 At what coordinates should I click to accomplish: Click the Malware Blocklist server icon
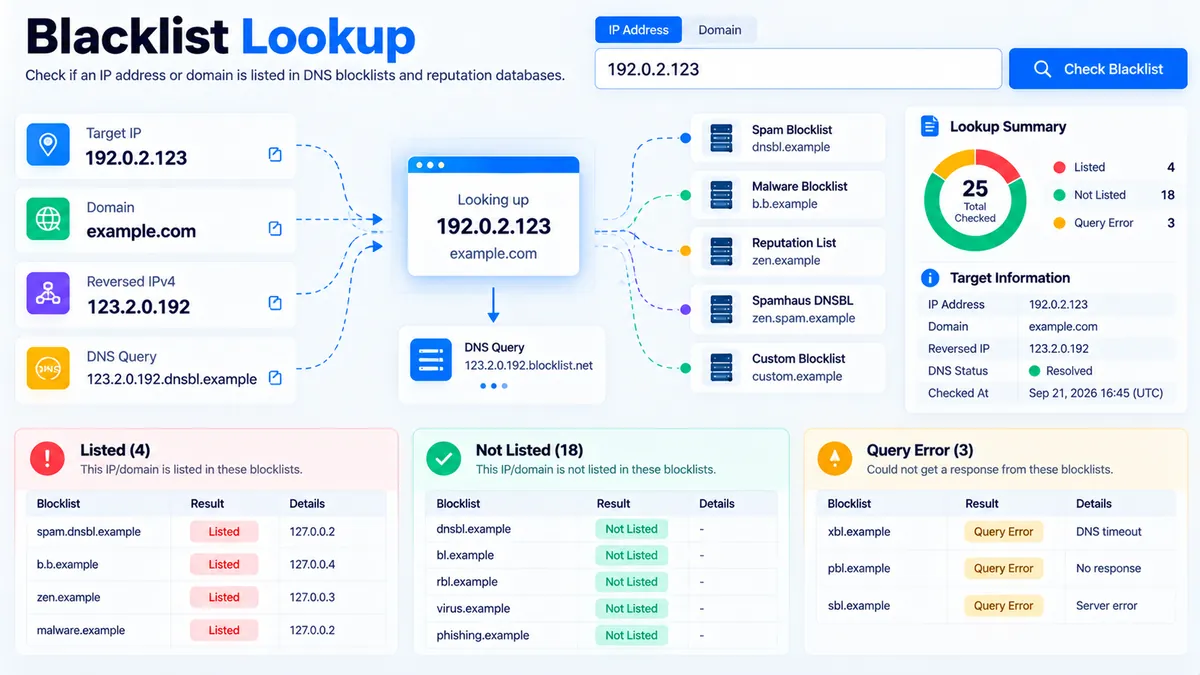coord(721,195)
